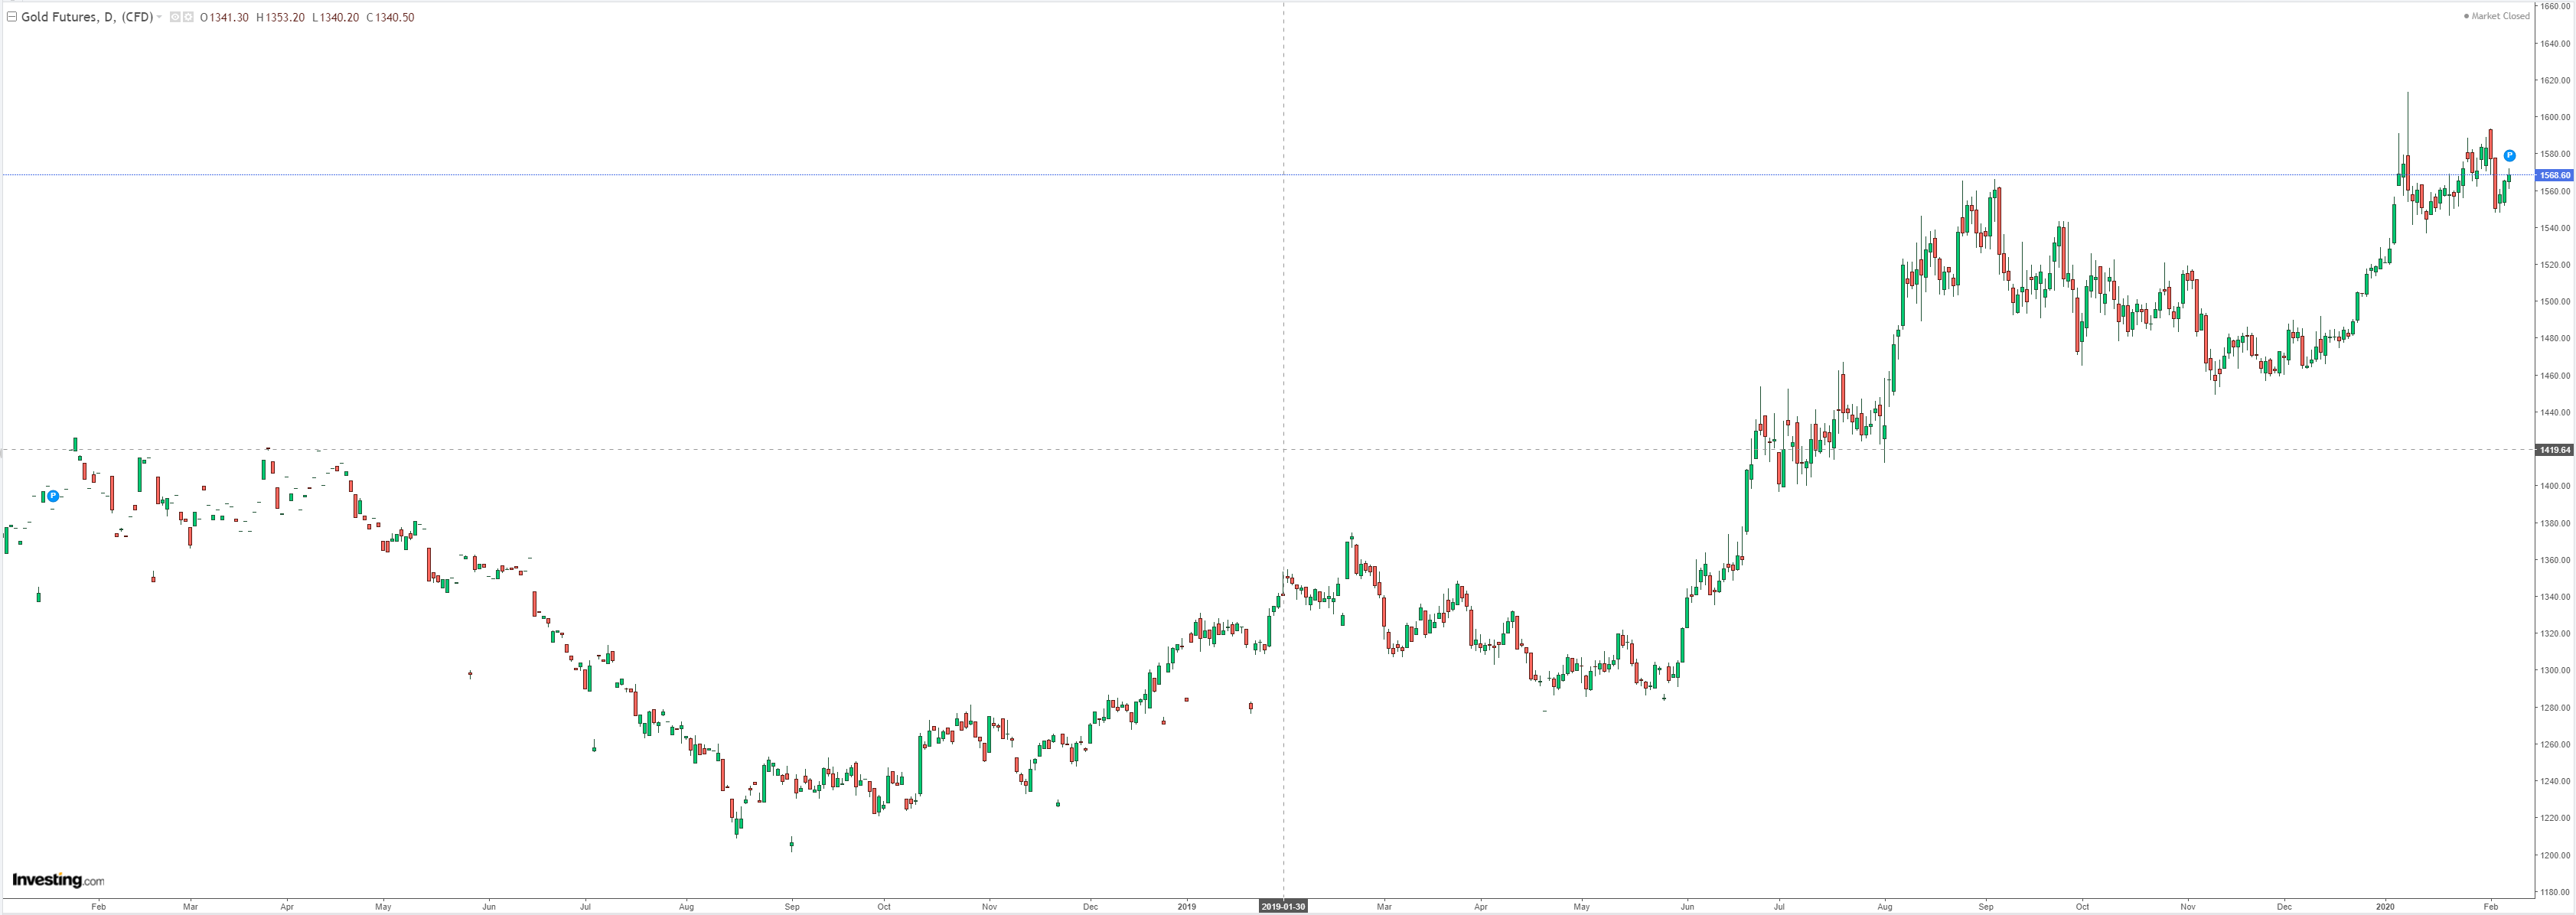Open Gold Futures series settings gear
The image size is (2576, 915).
[x=188, y=17]
